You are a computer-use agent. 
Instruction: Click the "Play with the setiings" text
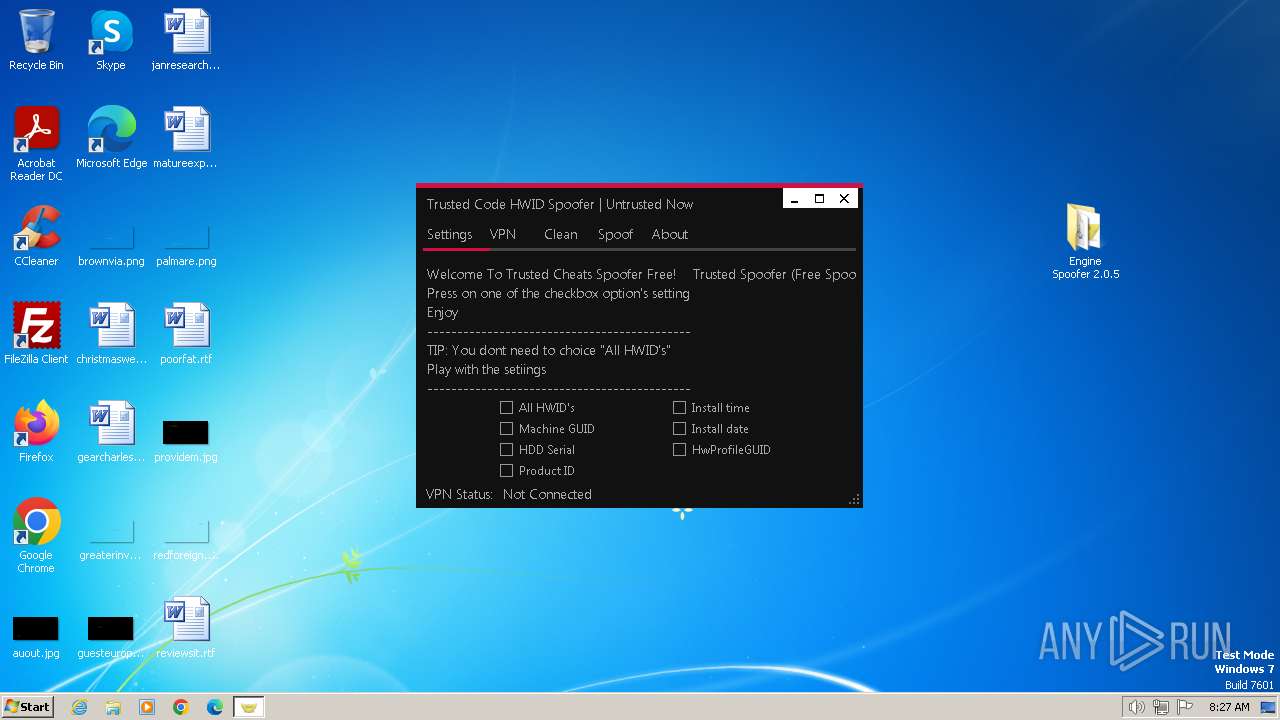click(486, 369)
